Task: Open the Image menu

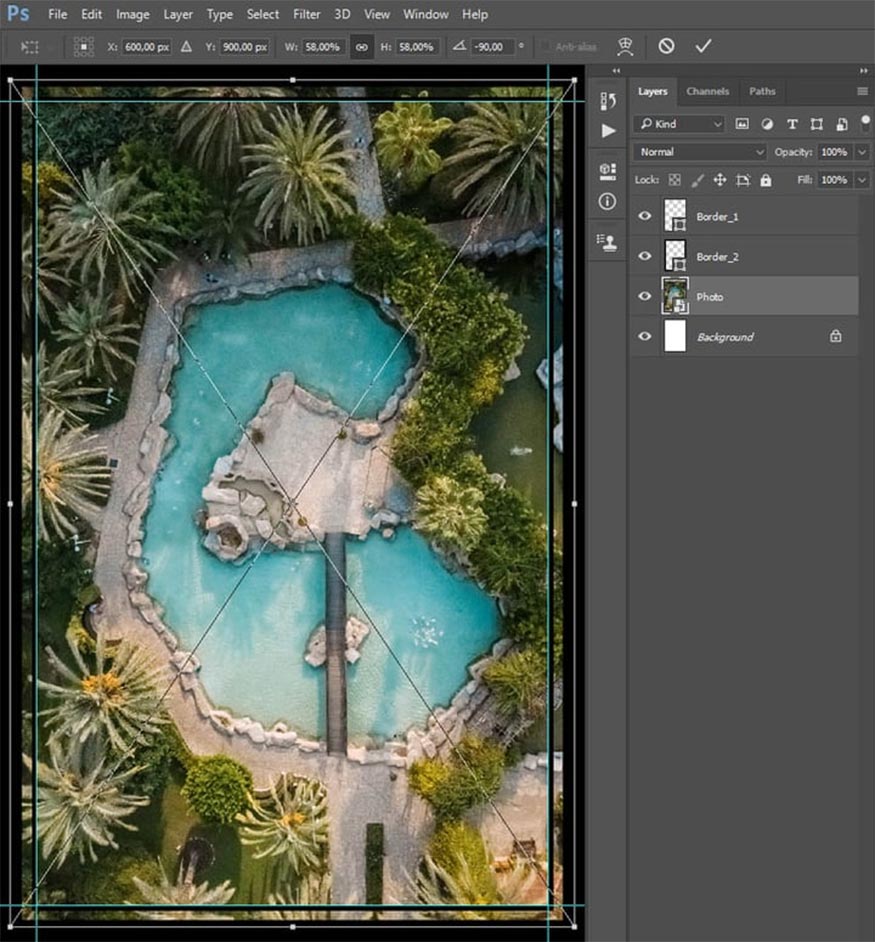Action: coord(133,14)
